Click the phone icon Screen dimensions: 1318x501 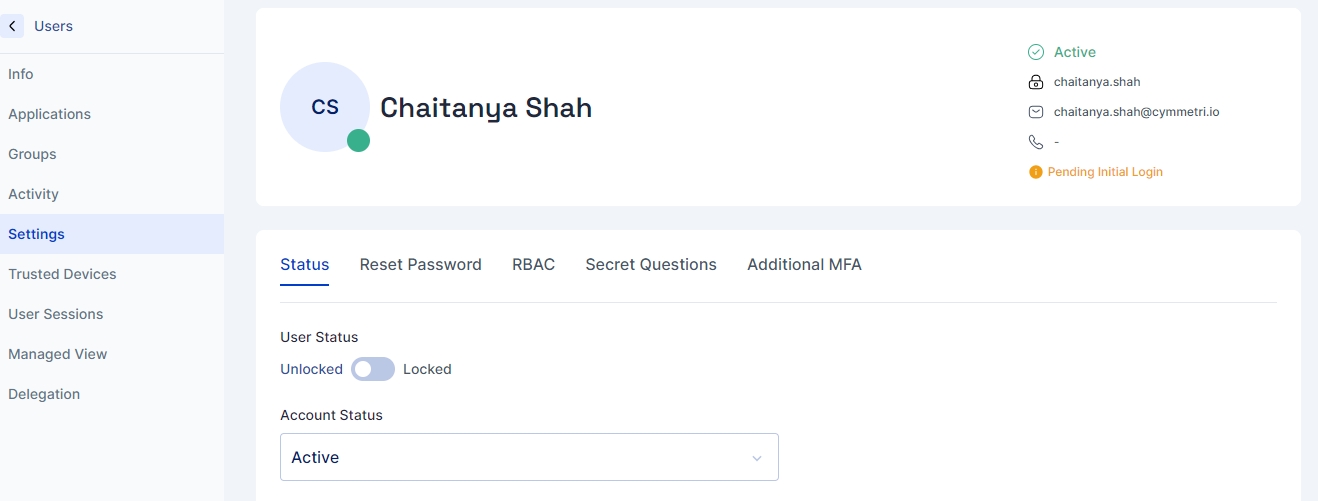point(1036,142)
